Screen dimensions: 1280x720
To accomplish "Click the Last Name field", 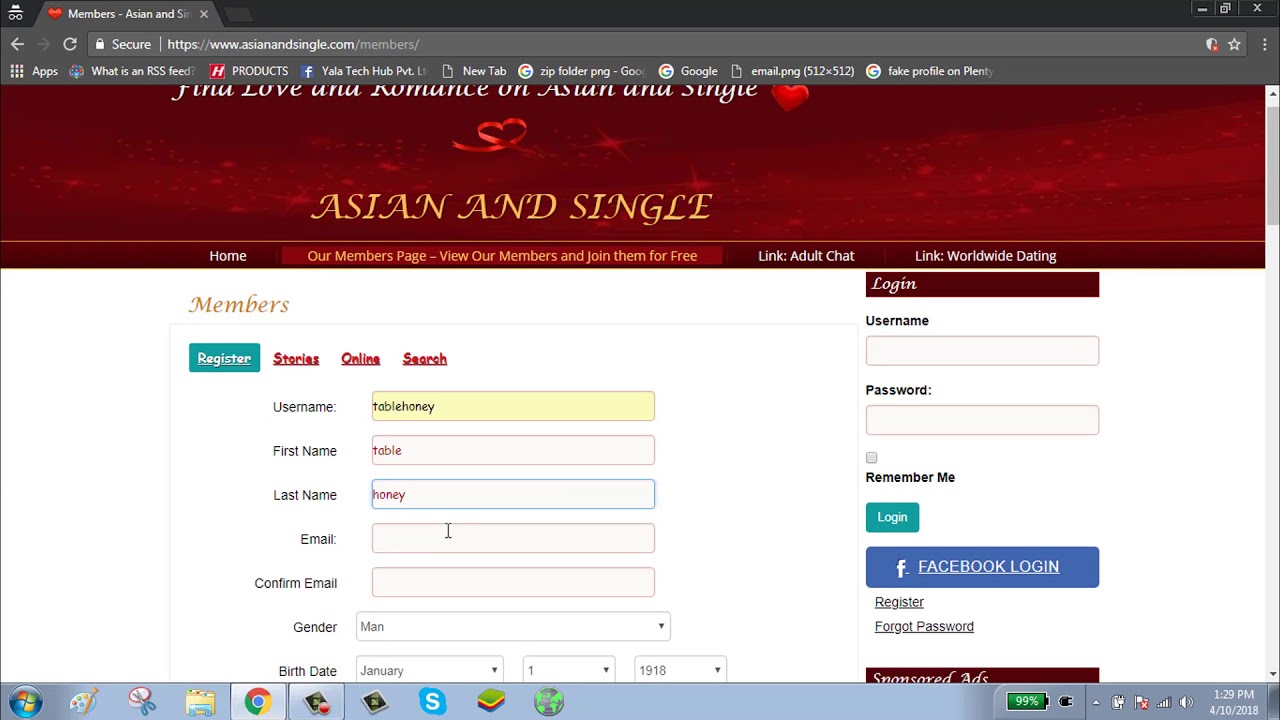I will pyautogui.click(x=513, y=494).
